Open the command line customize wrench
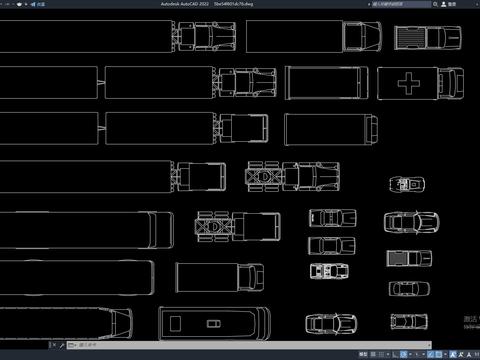Viewport: 480px width, 360px height. [x=62, y=345]
